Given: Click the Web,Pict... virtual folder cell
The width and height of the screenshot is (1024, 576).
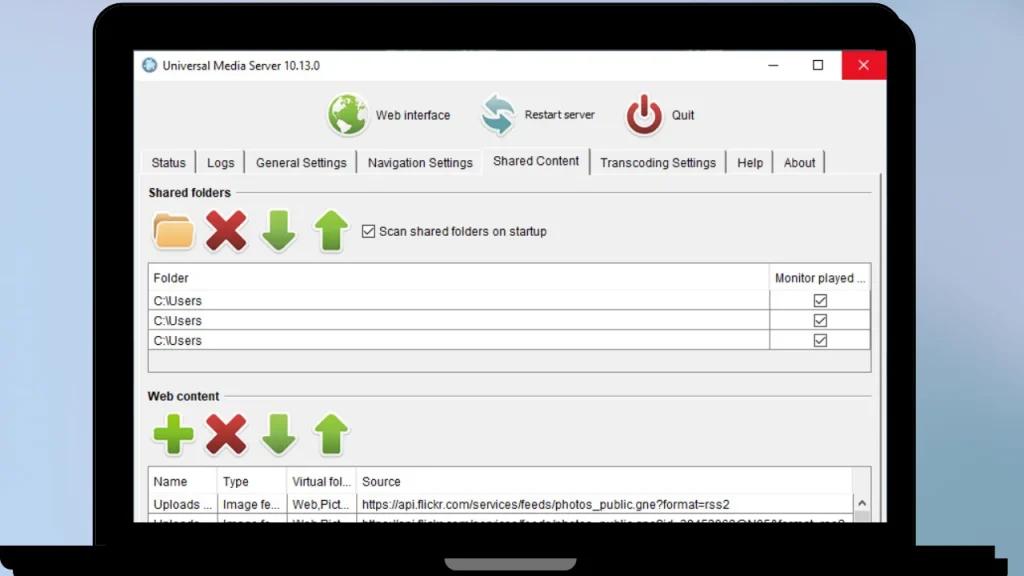Looking at the screenshot, I should tap(321, 504).
